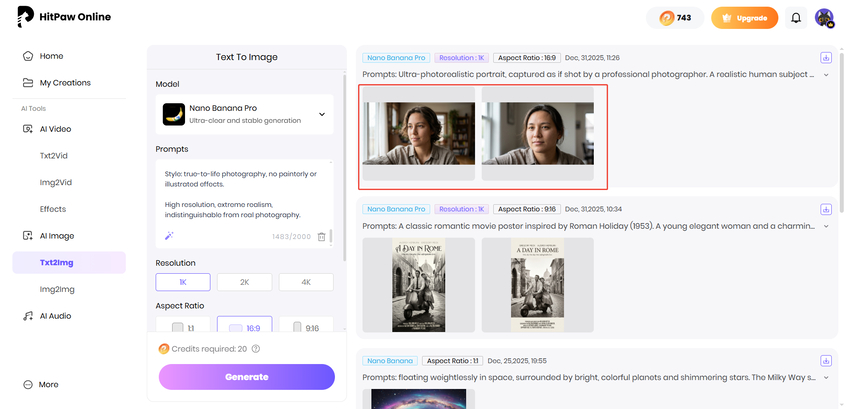This screenshot has height=409, width=854.
Task: Open the space planets image thumbnail
Action: tap(419, 399)
